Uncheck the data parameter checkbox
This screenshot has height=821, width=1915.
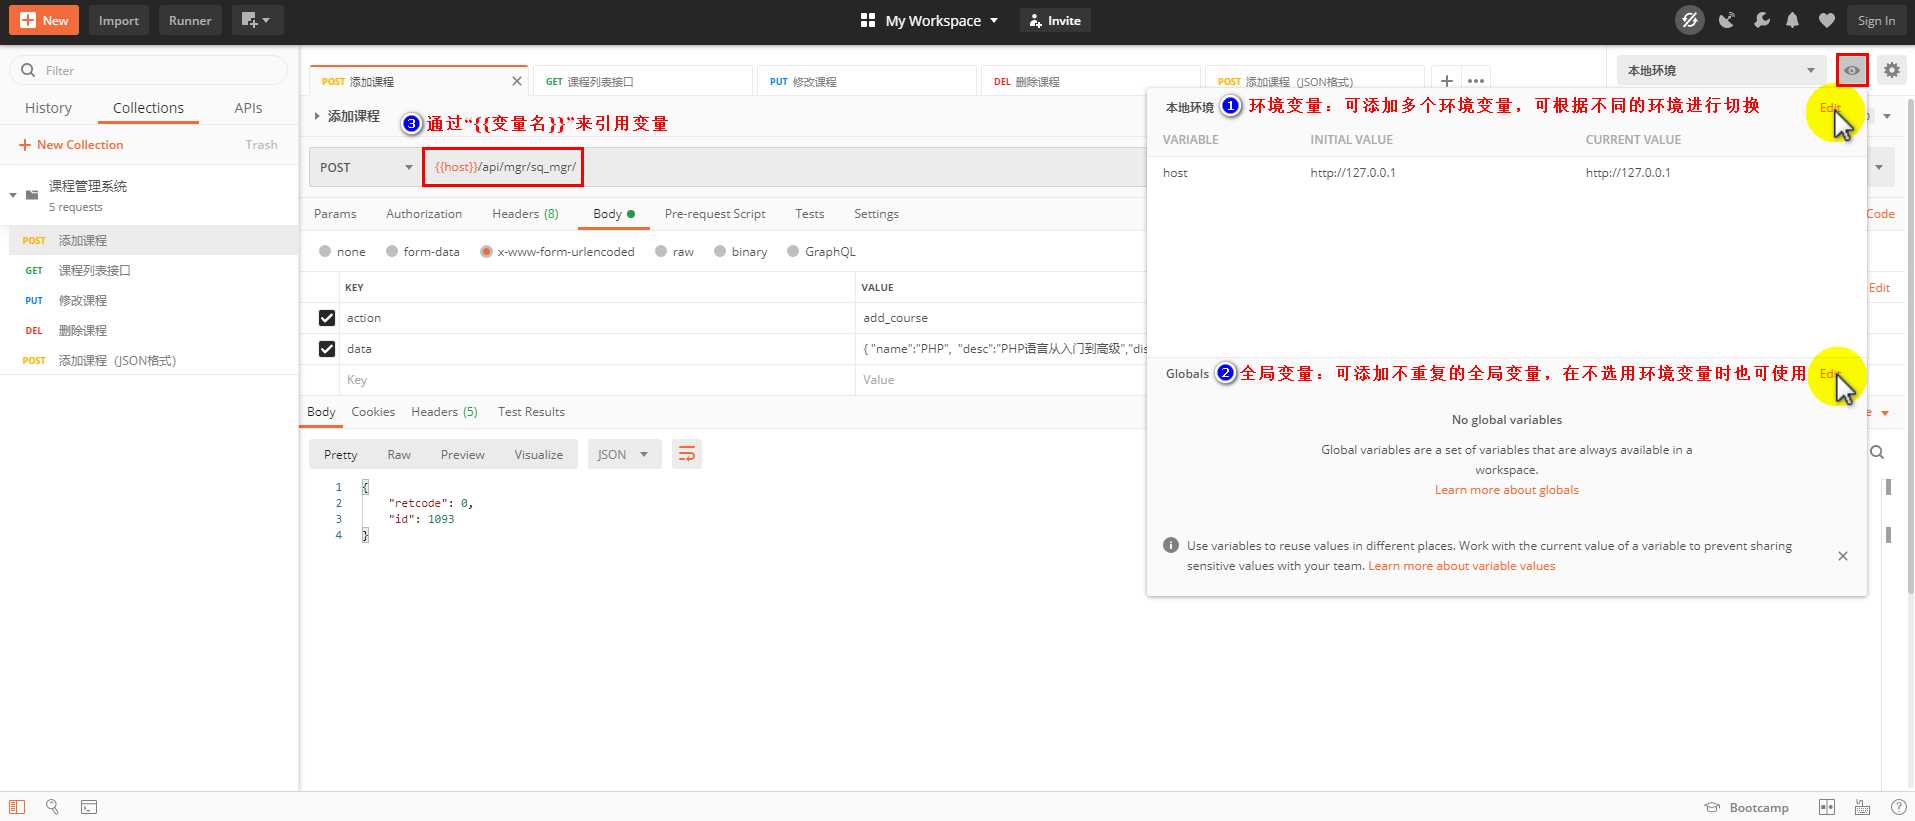pyautogui.click(x=327, y=349)
